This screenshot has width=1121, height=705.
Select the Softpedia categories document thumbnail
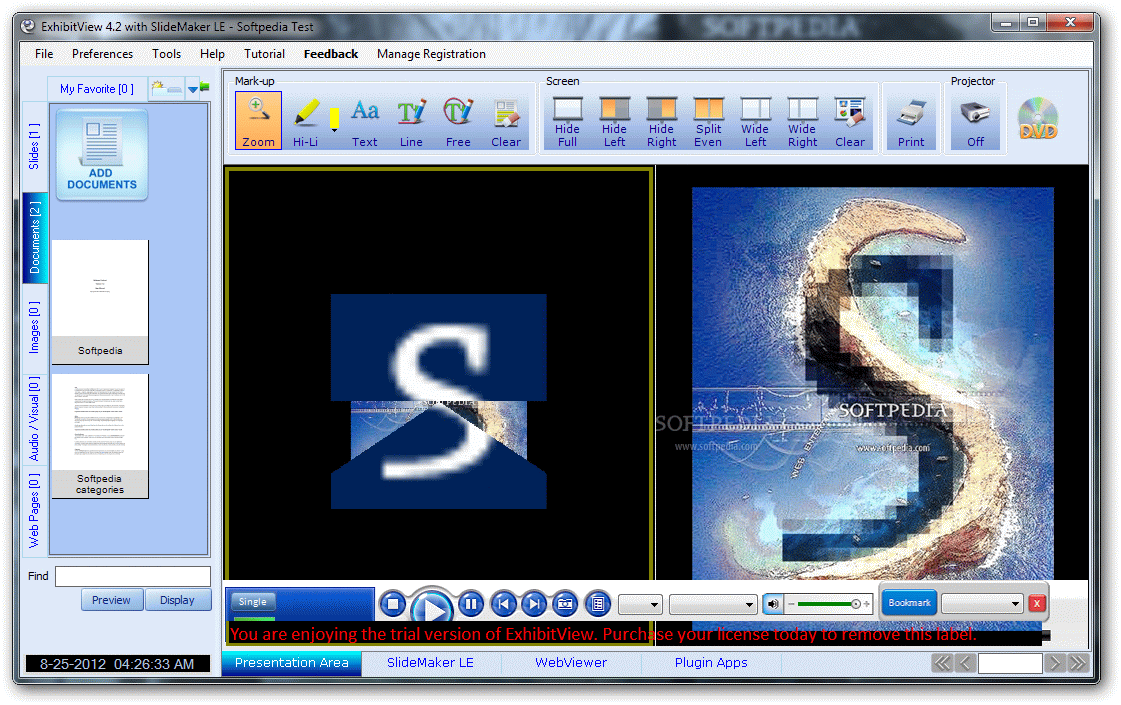pyautogui.click(x=100, y=436)
